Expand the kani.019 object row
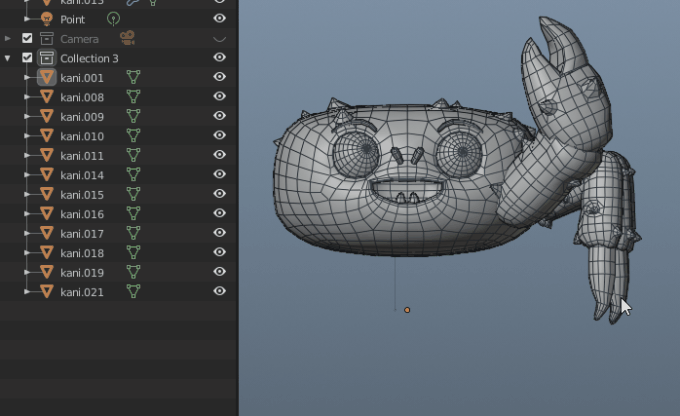The image size is (680, 416). pos(27,273)
